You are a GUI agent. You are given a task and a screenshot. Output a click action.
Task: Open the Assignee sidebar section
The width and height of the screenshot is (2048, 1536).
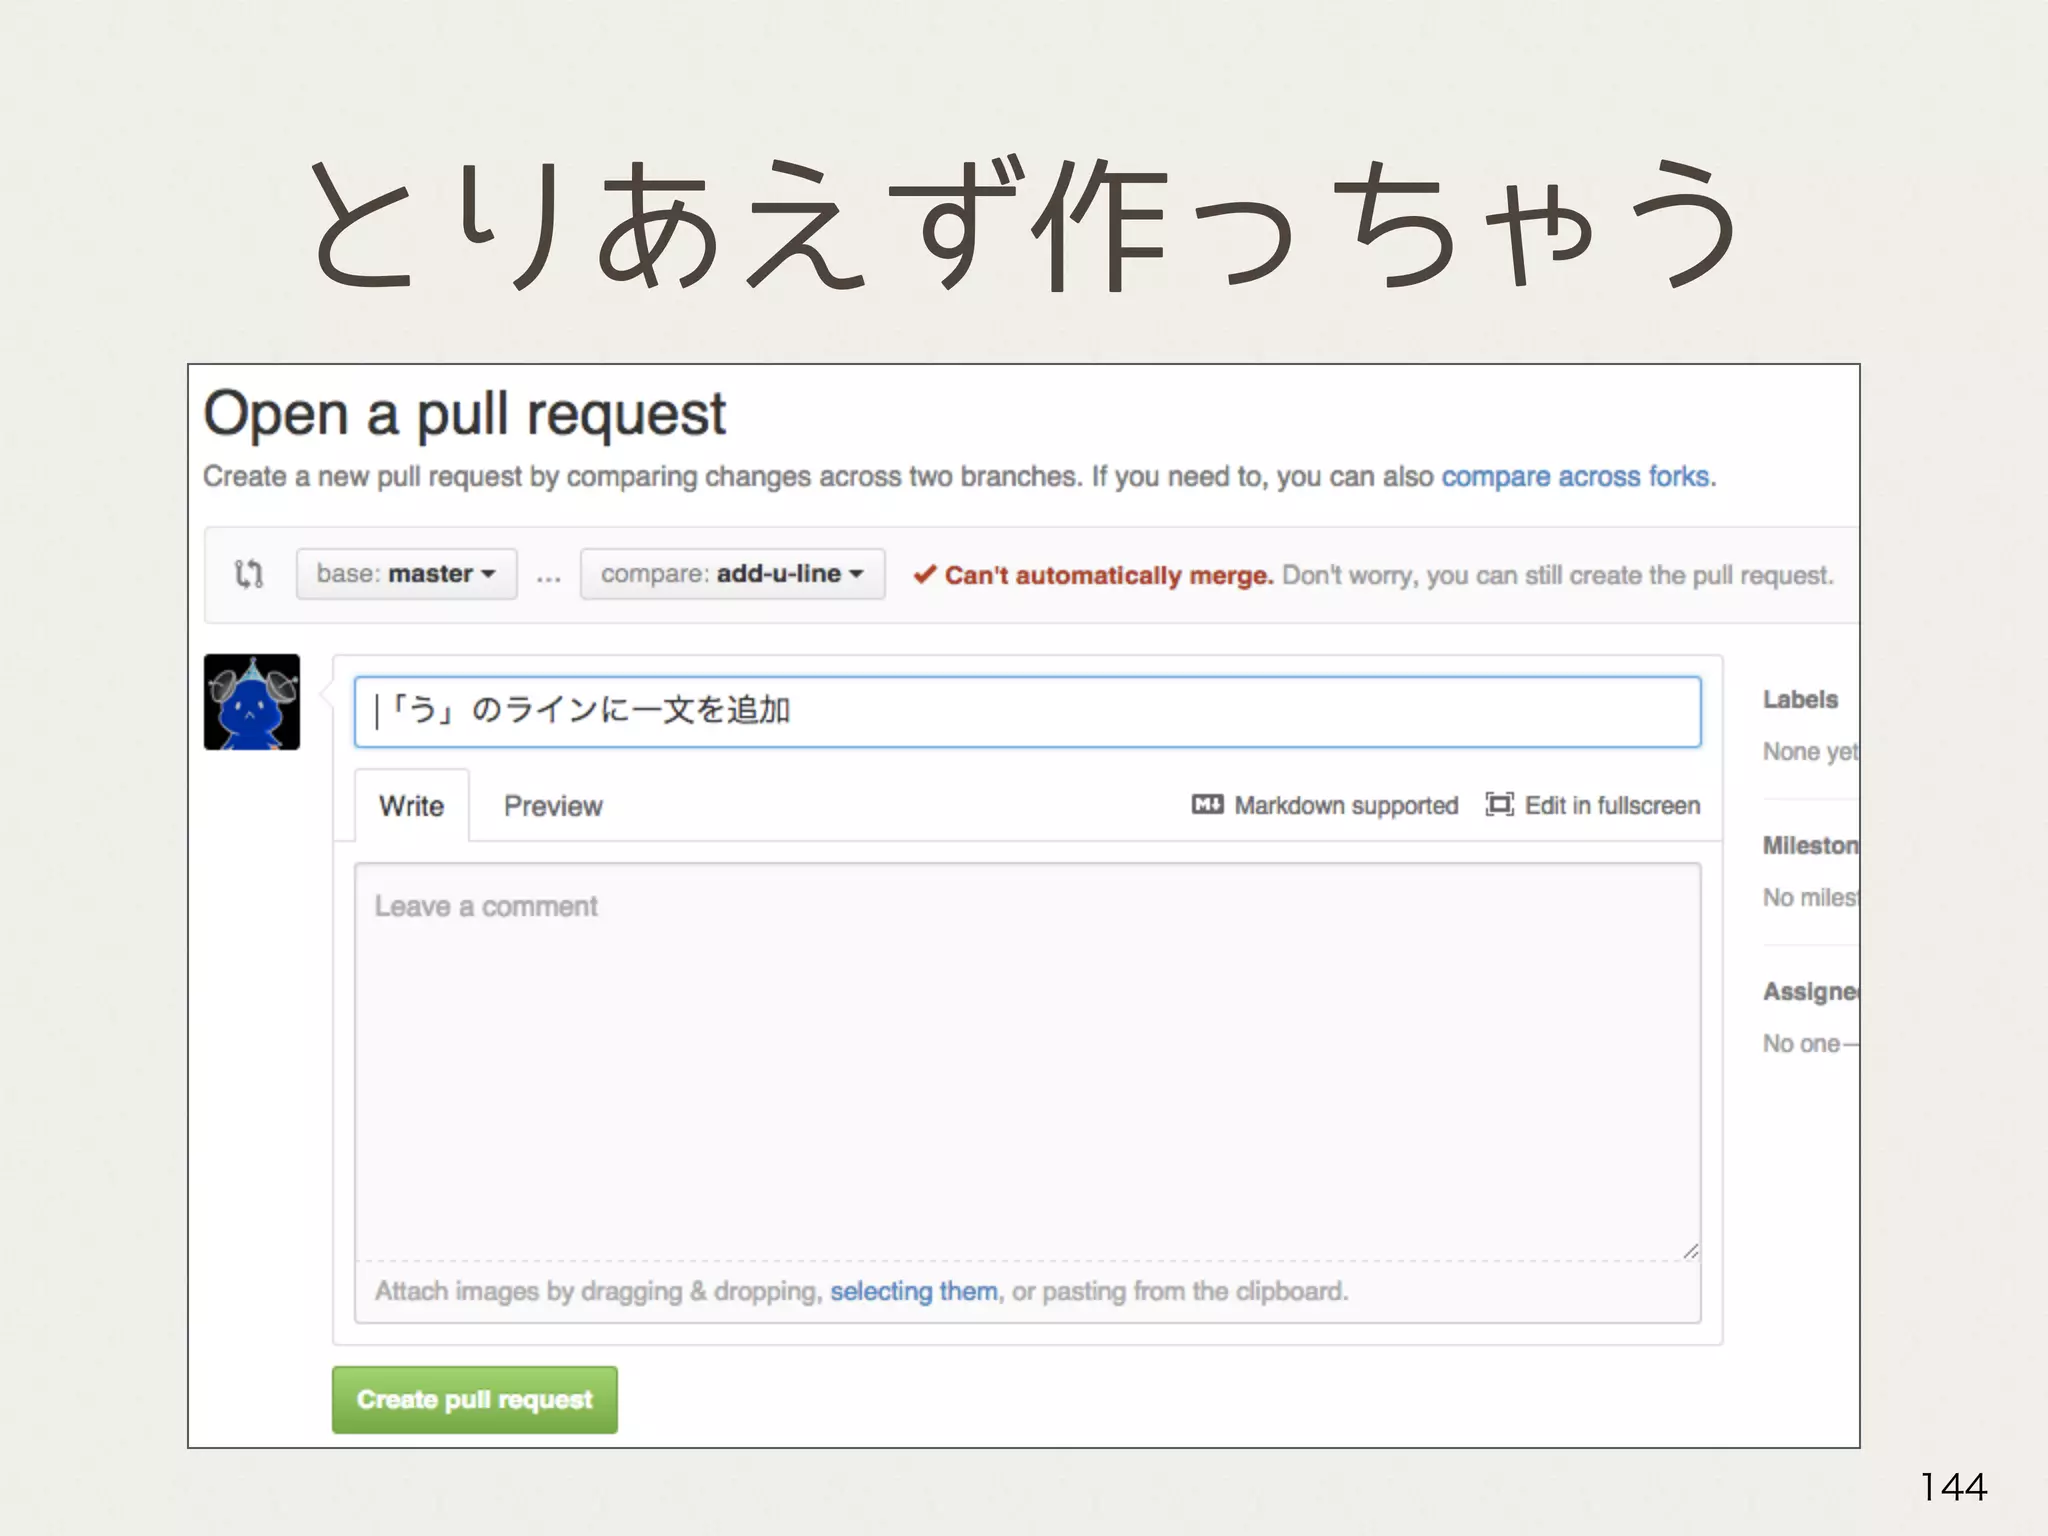tap(1809, 992)
